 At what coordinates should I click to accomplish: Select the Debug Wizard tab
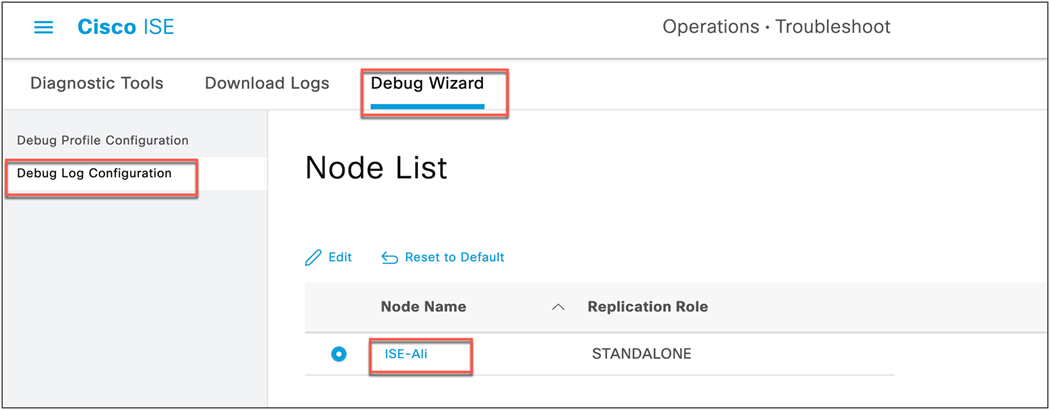click(427, 83)
